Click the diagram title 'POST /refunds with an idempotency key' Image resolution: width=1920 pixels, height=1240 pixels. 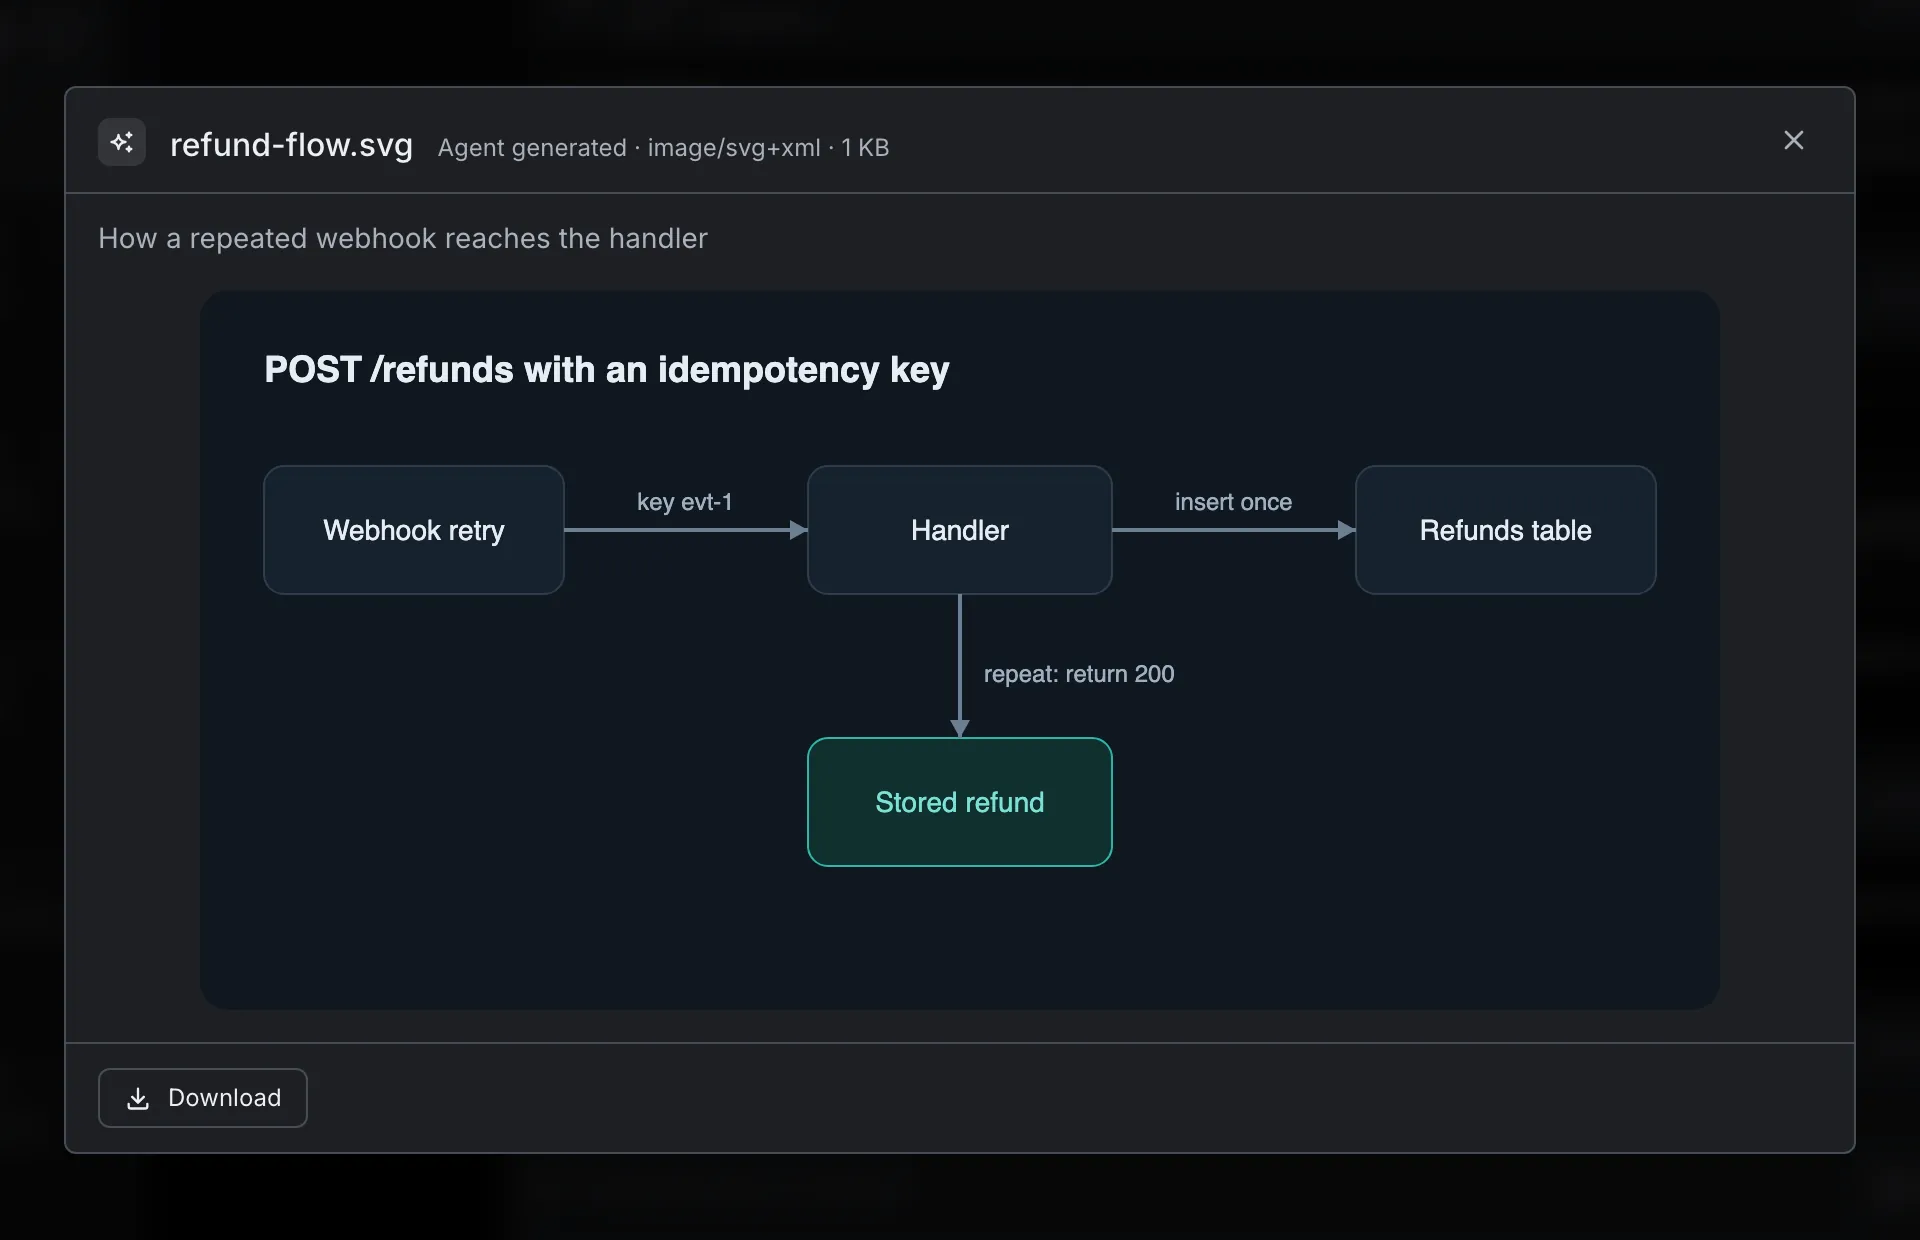tap(607, 370)
